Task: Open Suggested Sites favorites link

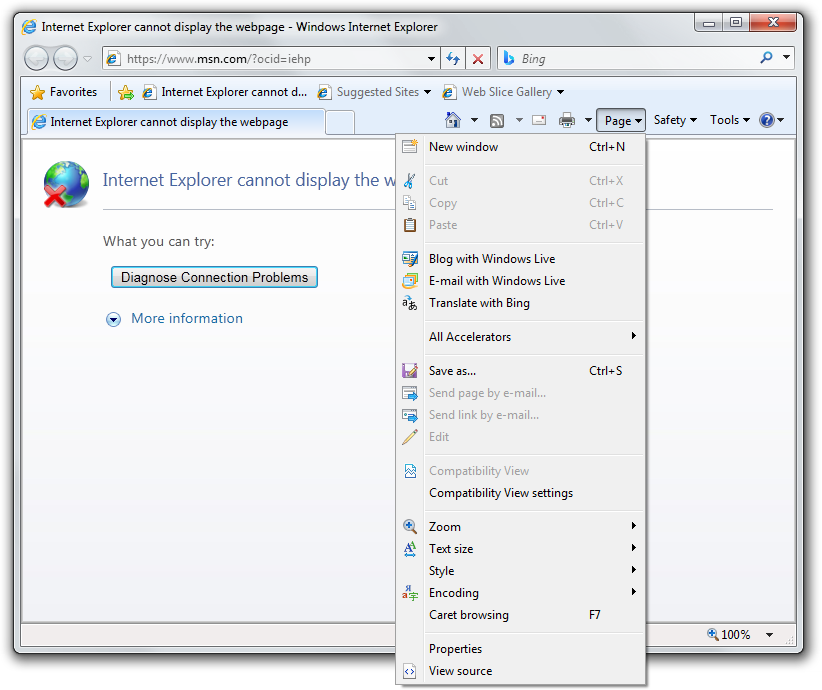Action: (376, 92)
